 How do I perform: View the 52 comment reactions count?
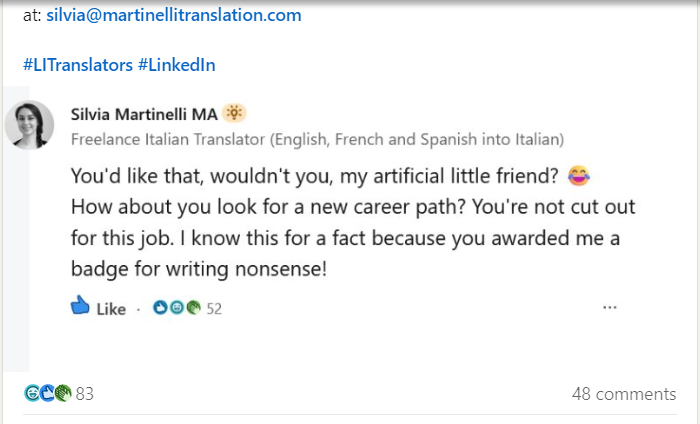[x=214, y=308]
